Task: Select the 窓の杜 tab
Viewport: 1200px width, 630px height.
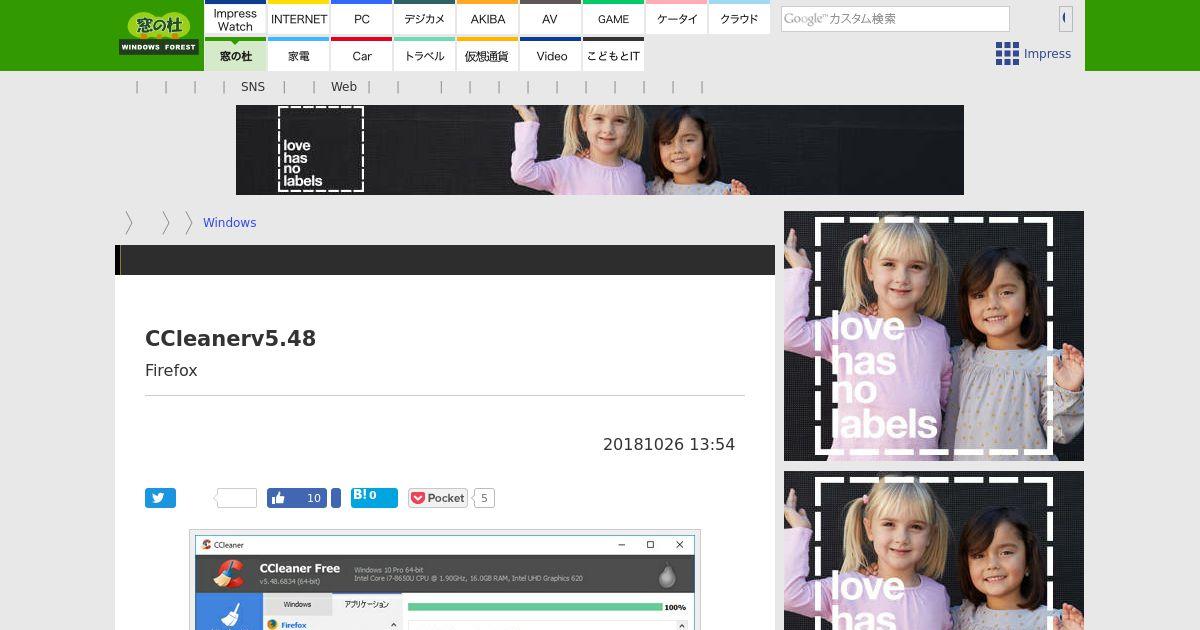Action: (235, 55)
